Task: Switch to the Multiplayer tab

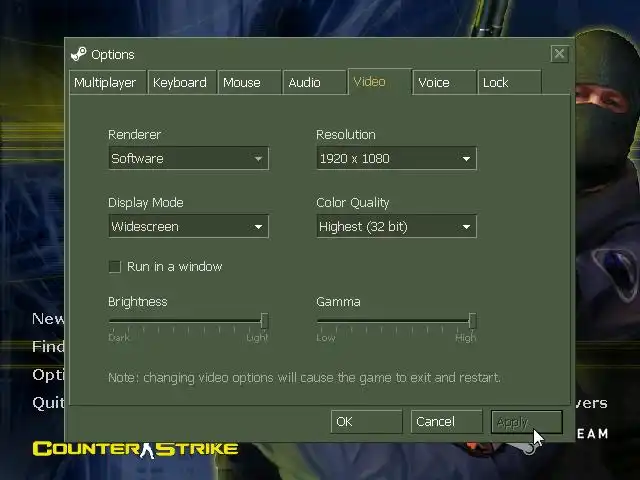Action: point(108,82)
